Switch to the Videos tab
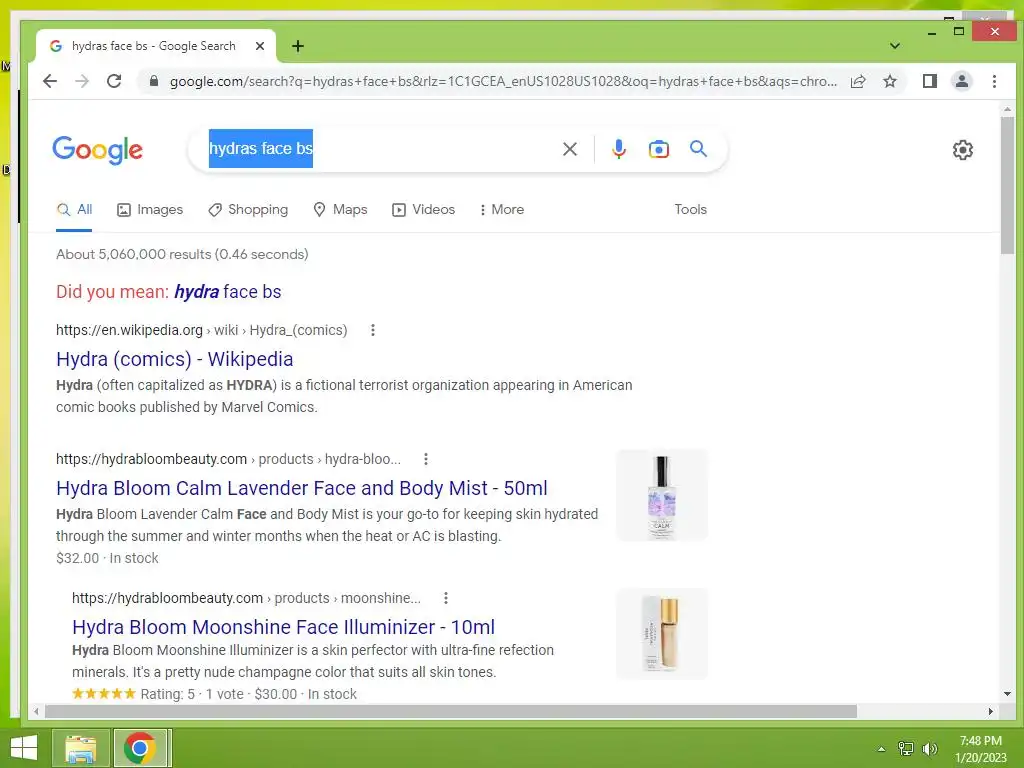1024x768 pixels. [423, 210]
